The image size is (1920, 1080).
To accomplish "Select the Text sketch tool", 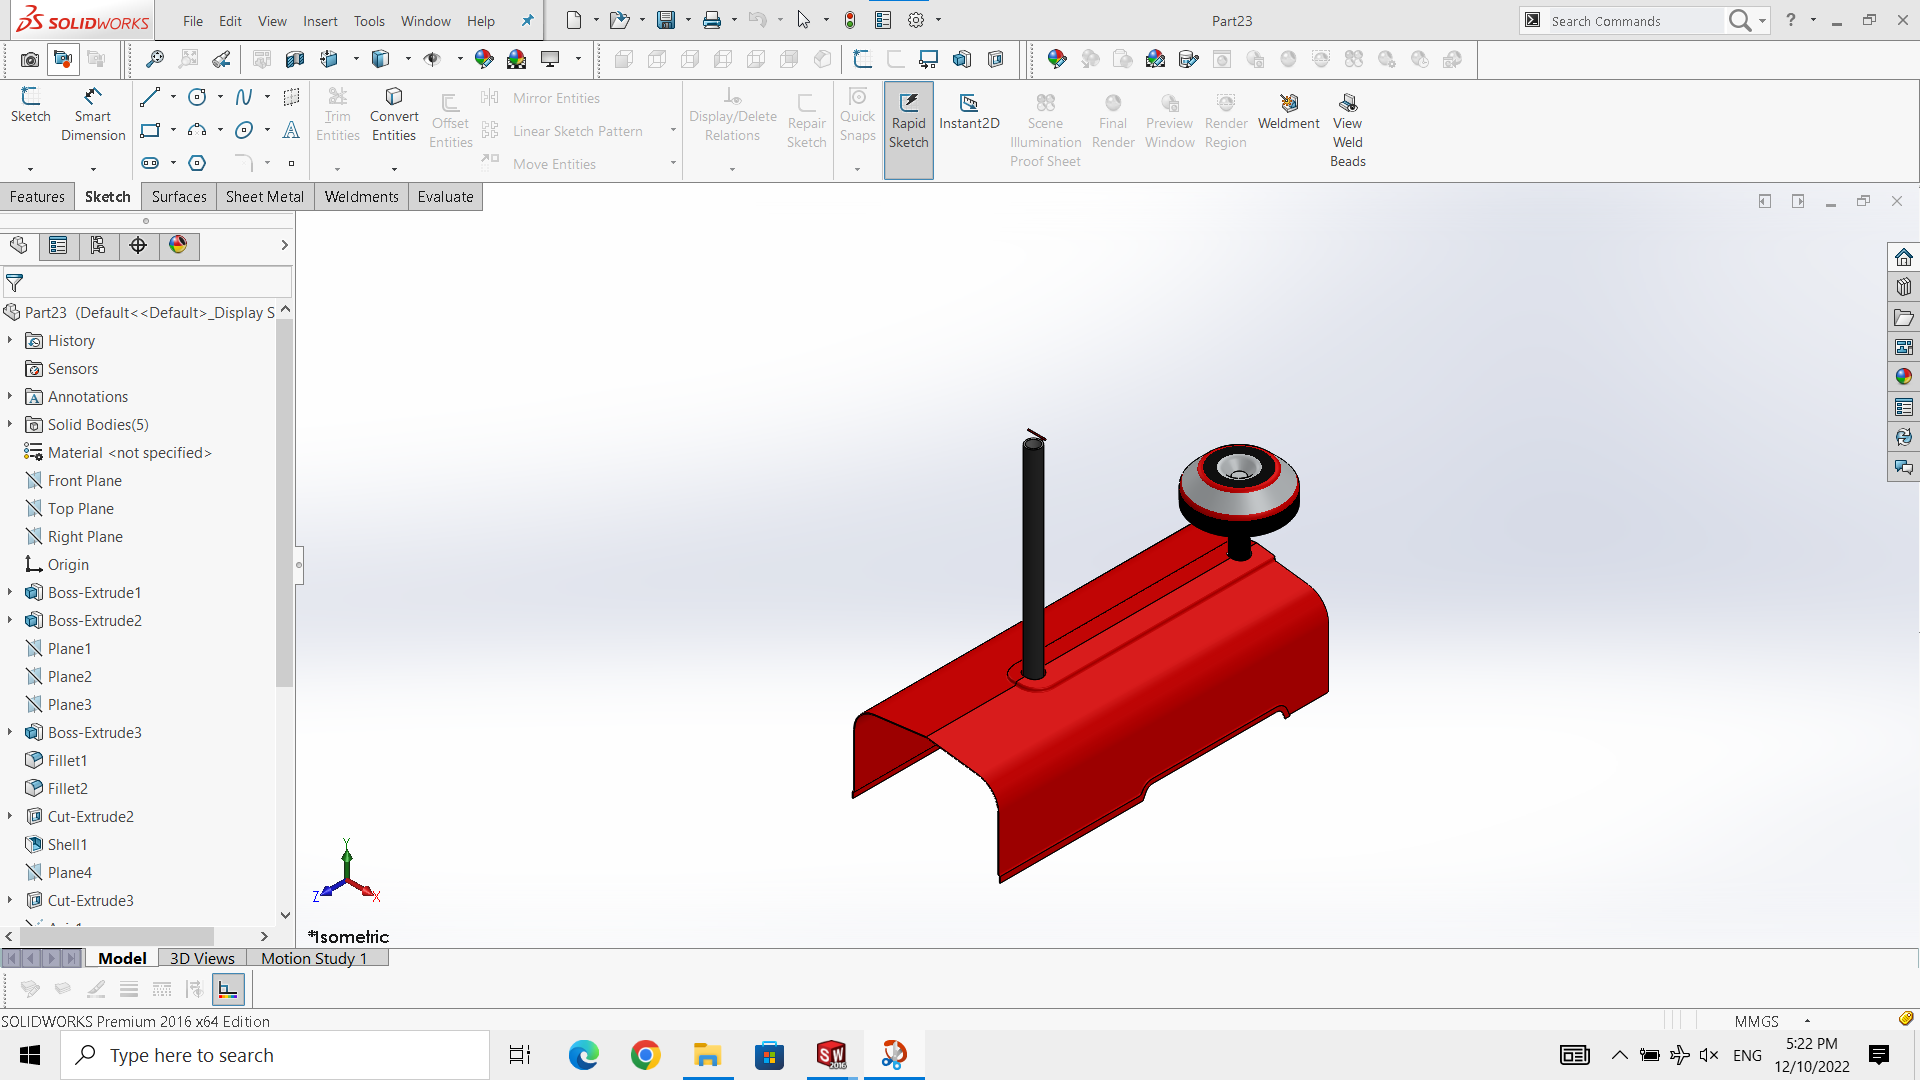I will point(291,130).
